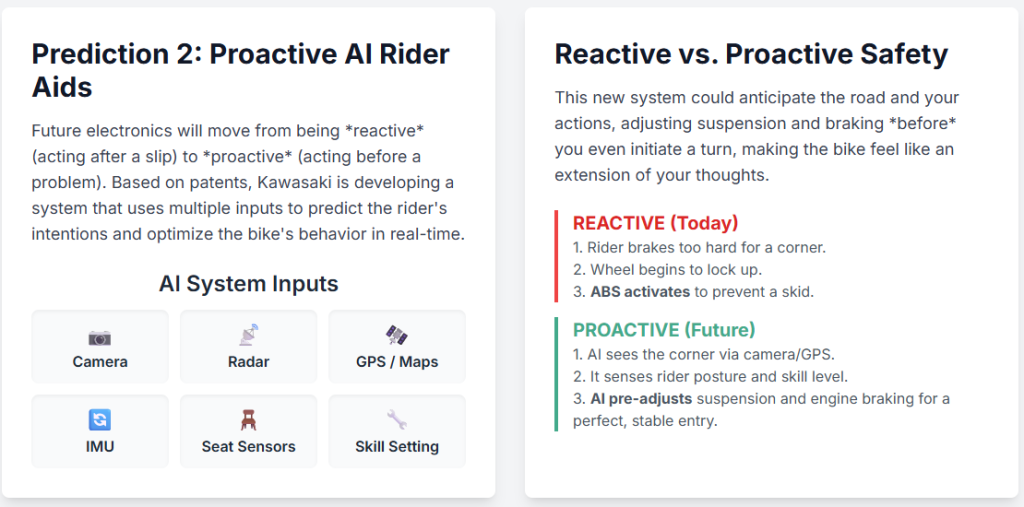
Task: Select the Radar input card
Action: pyautogui.click(x=248, y=347)
